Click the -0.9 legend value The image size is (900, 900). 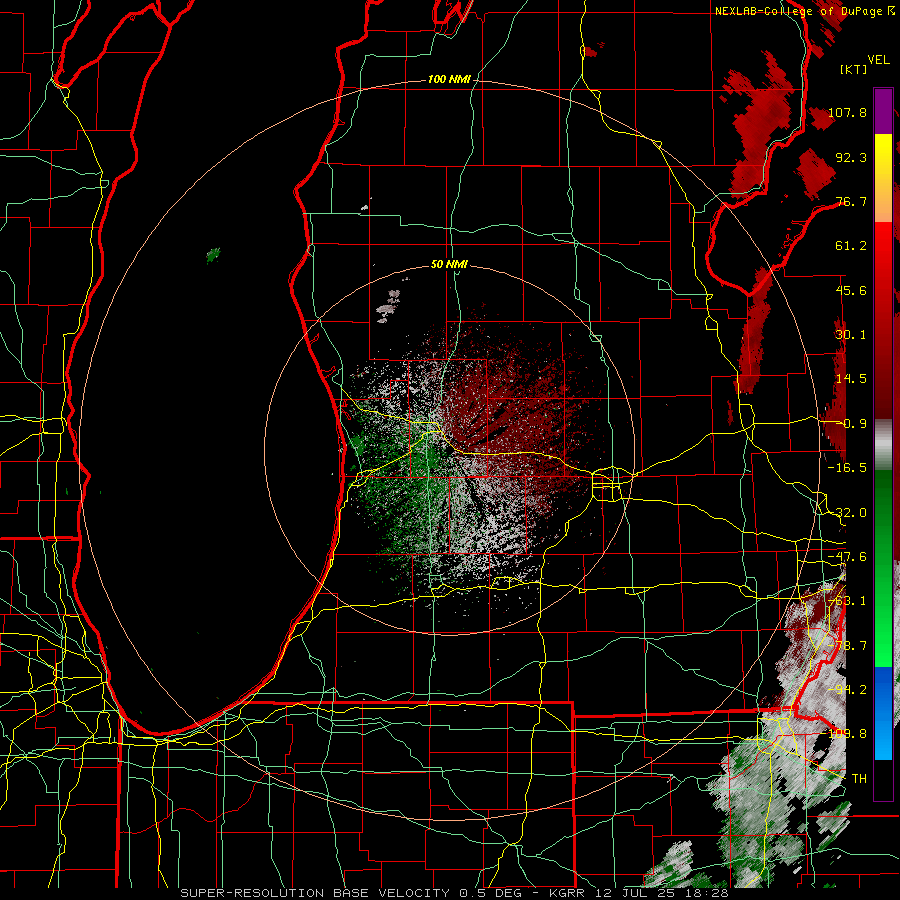851,424
